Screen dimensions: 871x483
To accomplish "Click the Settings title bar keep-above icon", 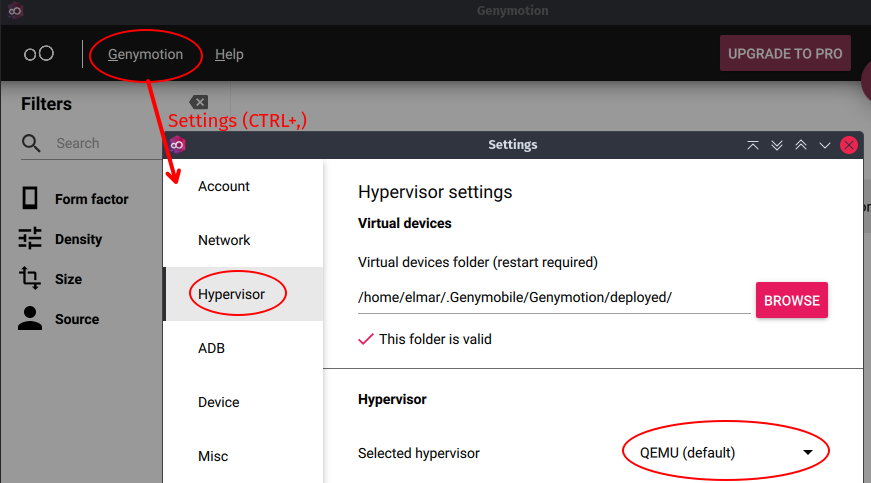I will click(x=753, y=145).
